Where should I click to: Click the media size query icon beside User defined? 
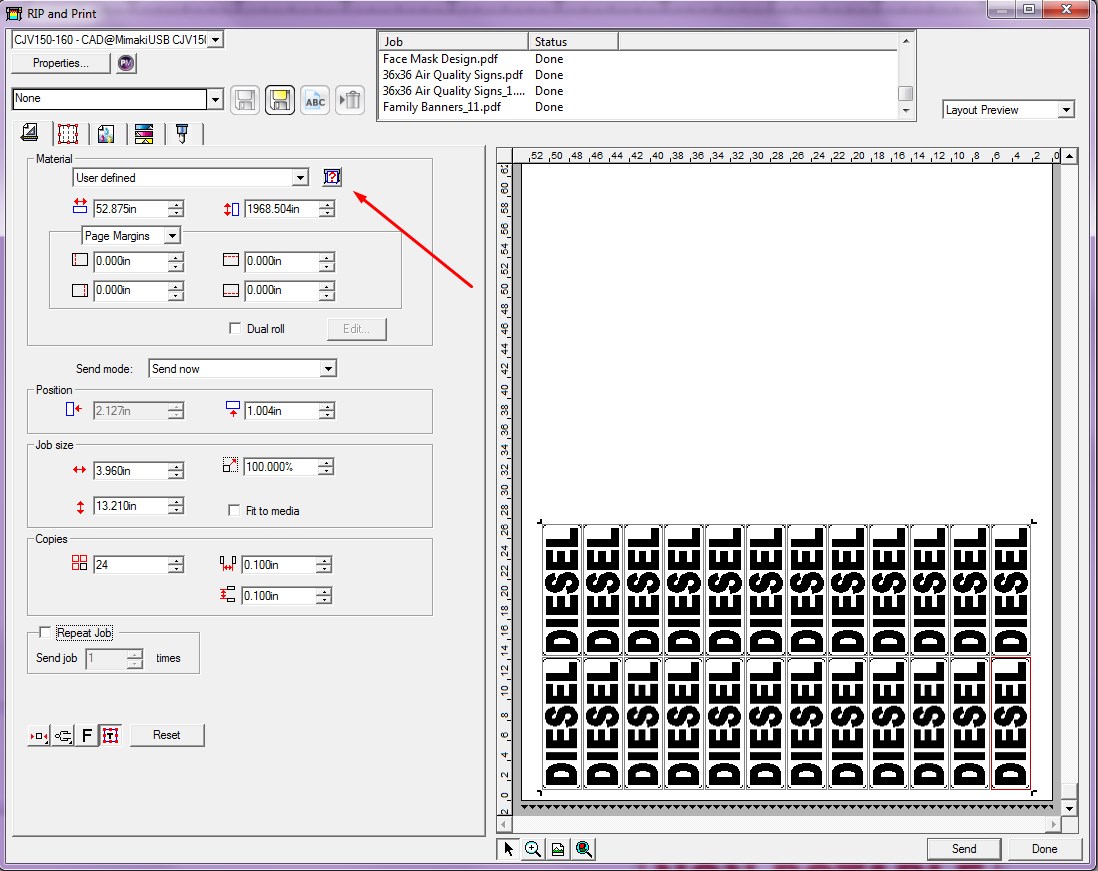[x=332, y=177]
